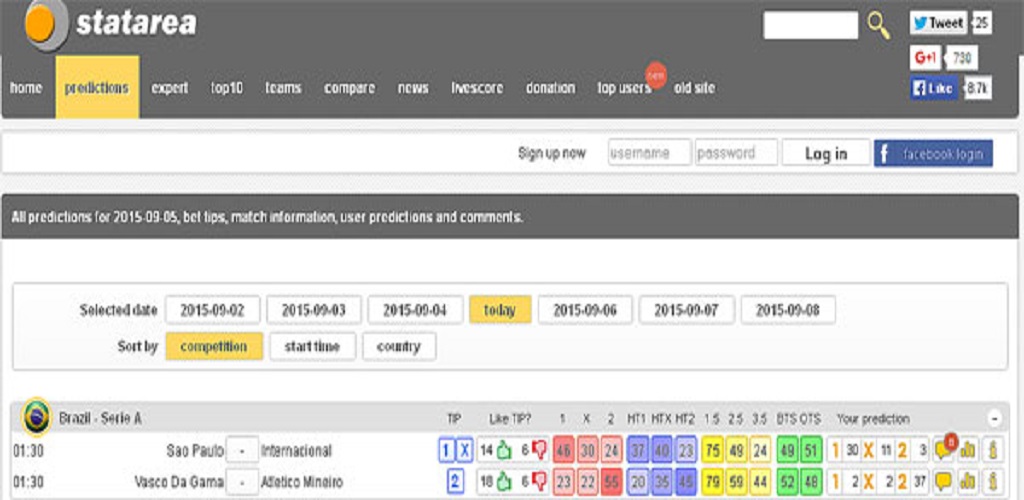Go to the top10 menu page

(x=226, y=88)
